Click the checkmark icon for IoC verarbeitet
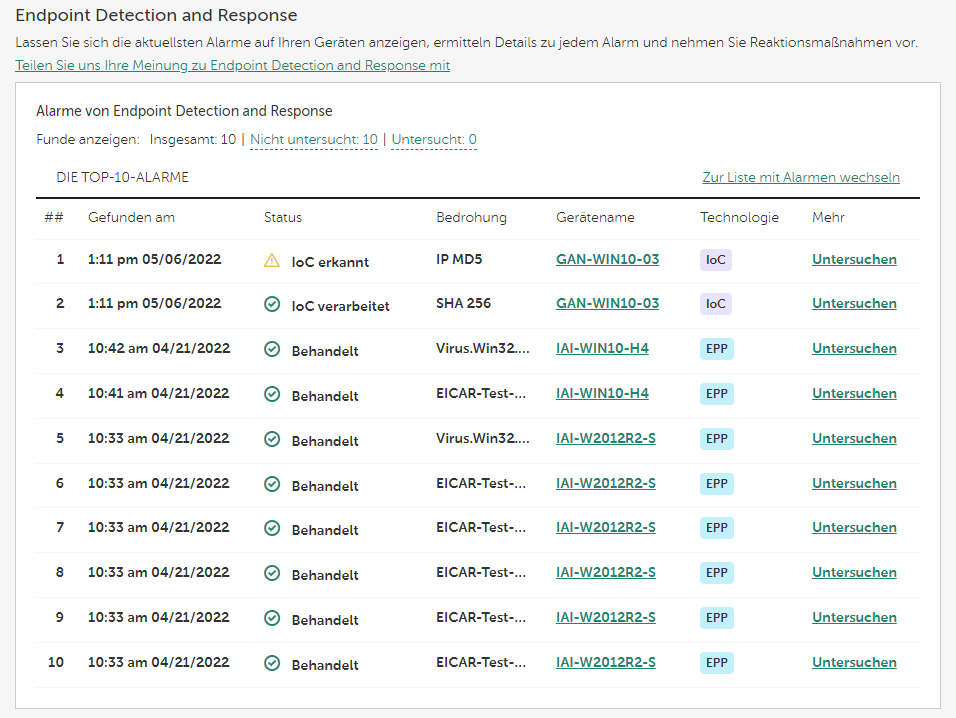This screenshot has height=718, width=956. pyautogui.click(x=272, y=303)
